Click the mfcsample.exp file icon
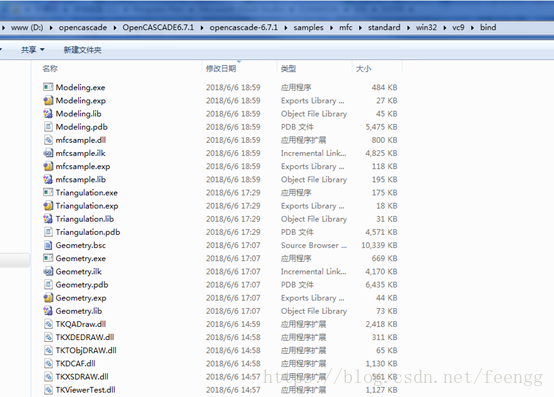 [48, 166]
